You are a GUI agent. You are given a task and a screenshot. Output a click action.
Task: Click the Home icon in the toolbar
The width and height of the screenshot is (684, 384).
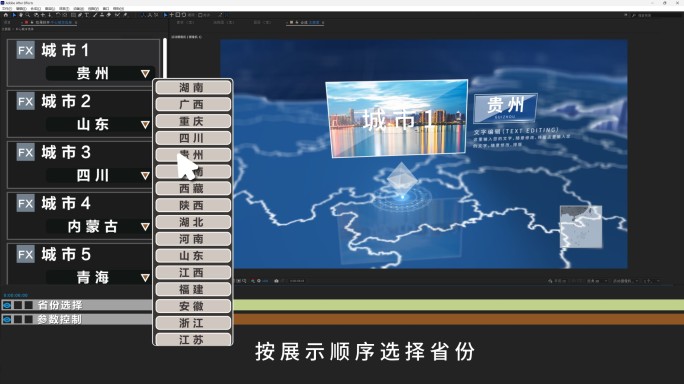[x=6, y=15]
